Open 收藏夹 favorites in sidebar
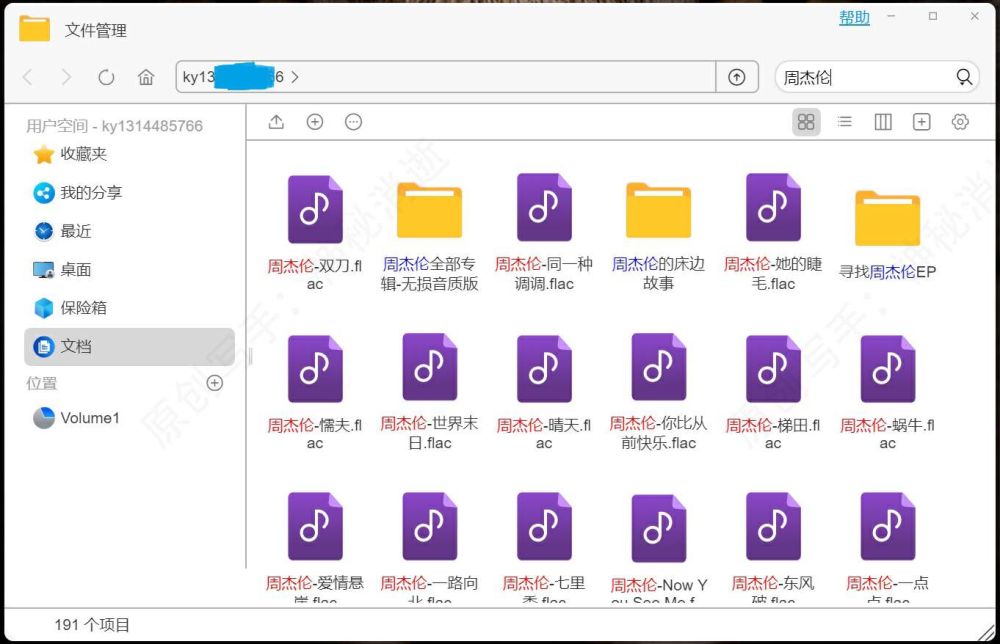The width and height of the screenshot is (1000, 644). pos(129,154)
